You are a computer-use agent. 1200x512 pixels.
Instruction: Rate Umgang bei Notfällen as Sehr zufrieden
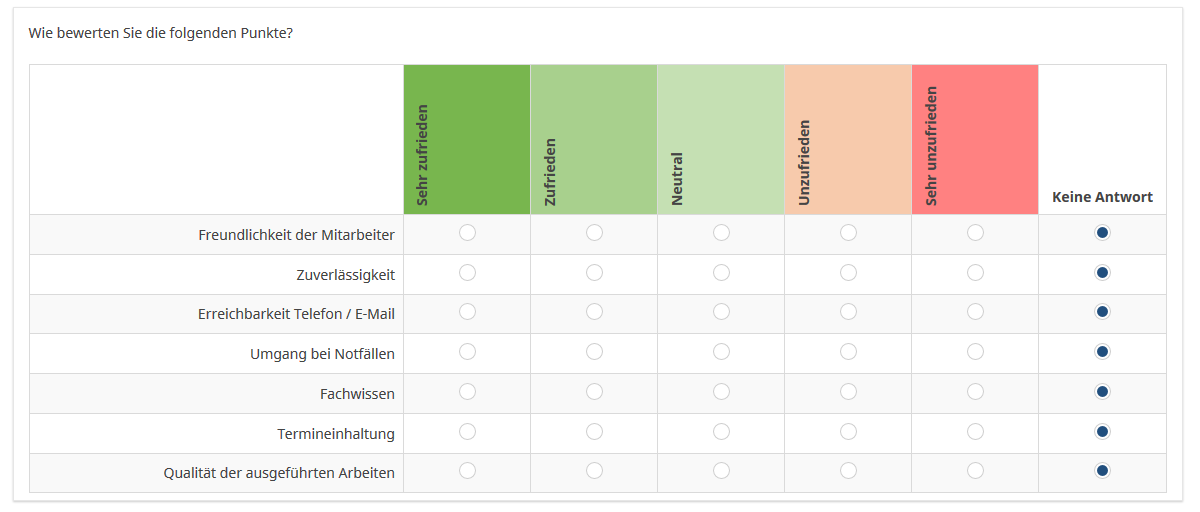coord(467,351)
